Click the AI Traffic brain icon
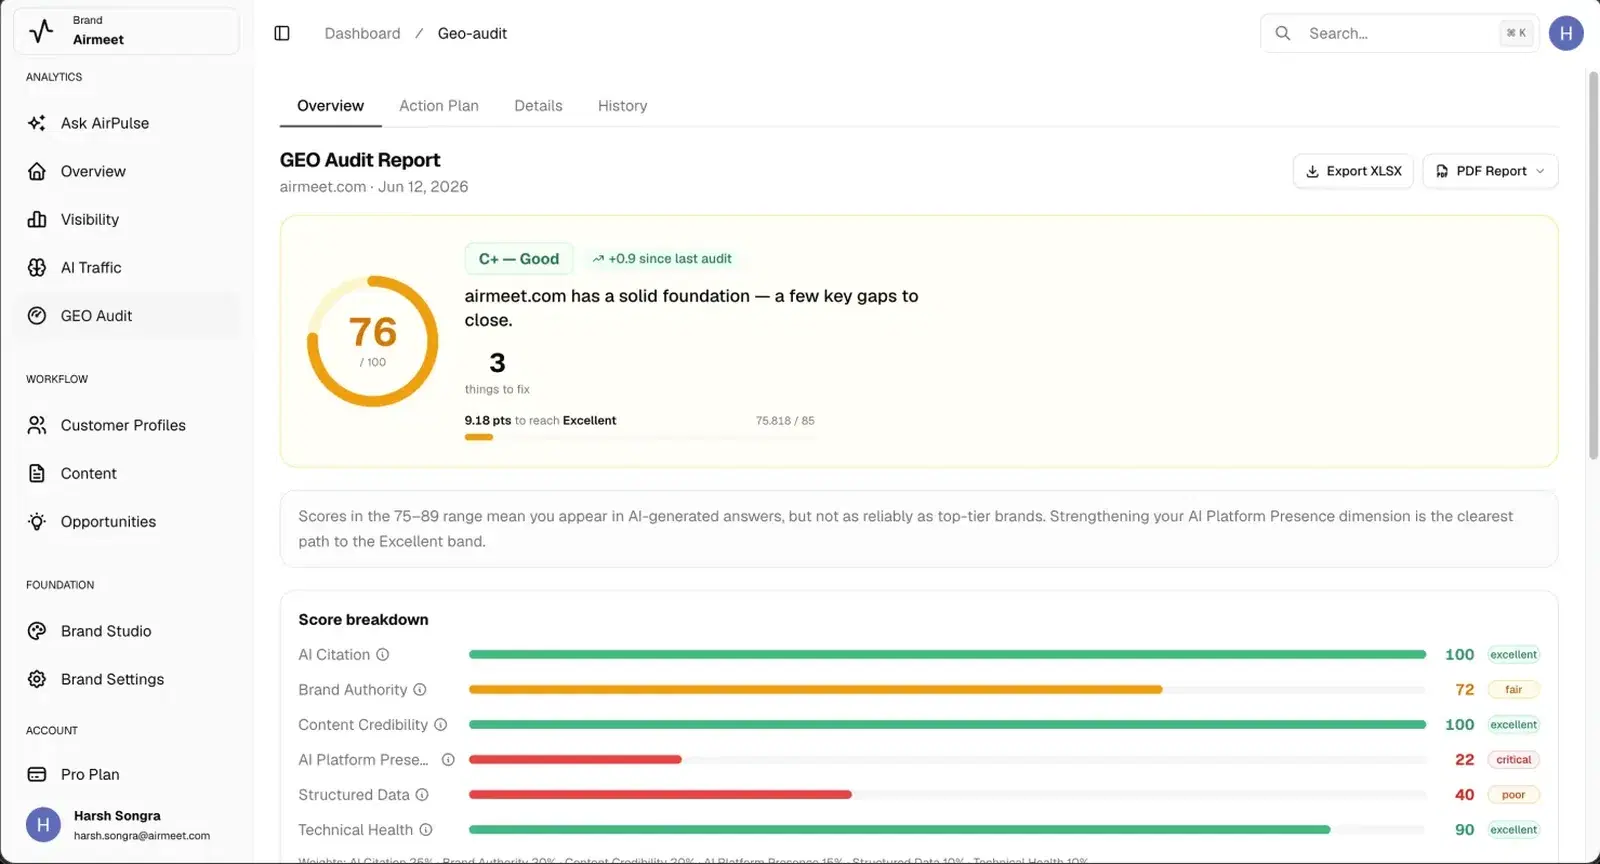Image resolution: width=1600 pixels, height=864 pixels. 37,267
